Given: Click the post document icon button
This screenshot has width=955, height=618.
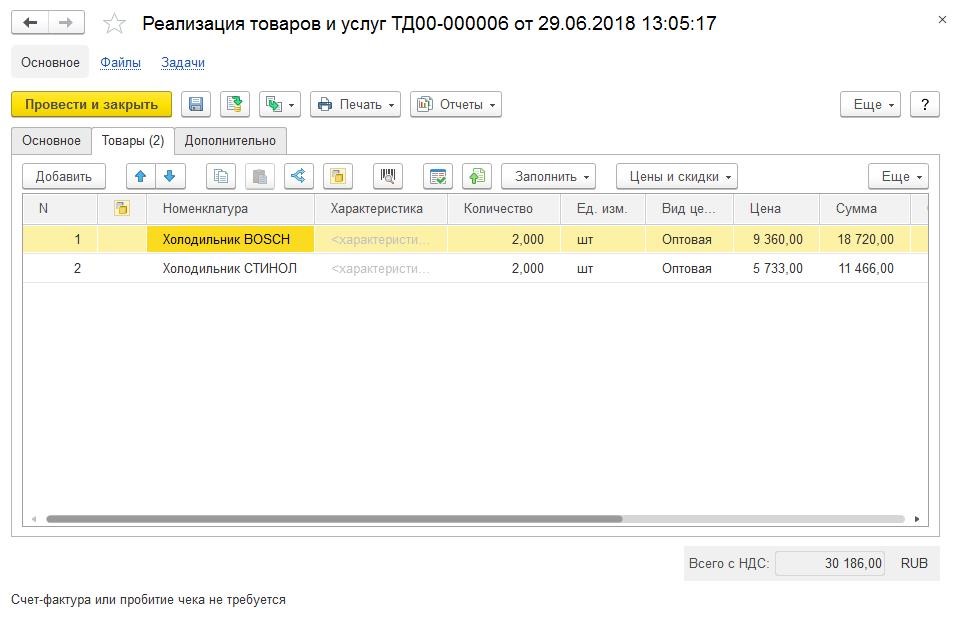Looking at the screenshot, I should (x=234, y=104).
